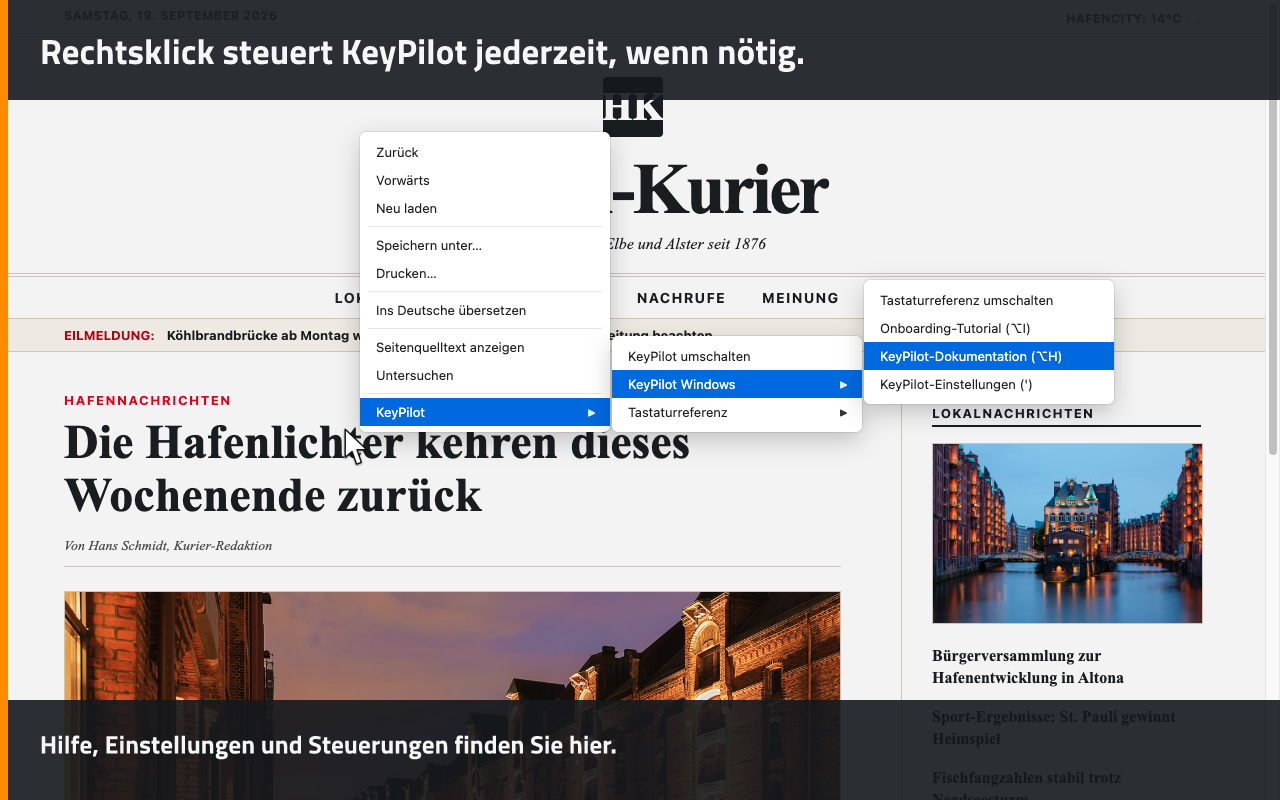This screenshot has width=1280, height=800.
Task: Expand the KeyPilot submenu entry
Action: click(x=485, y=413)
